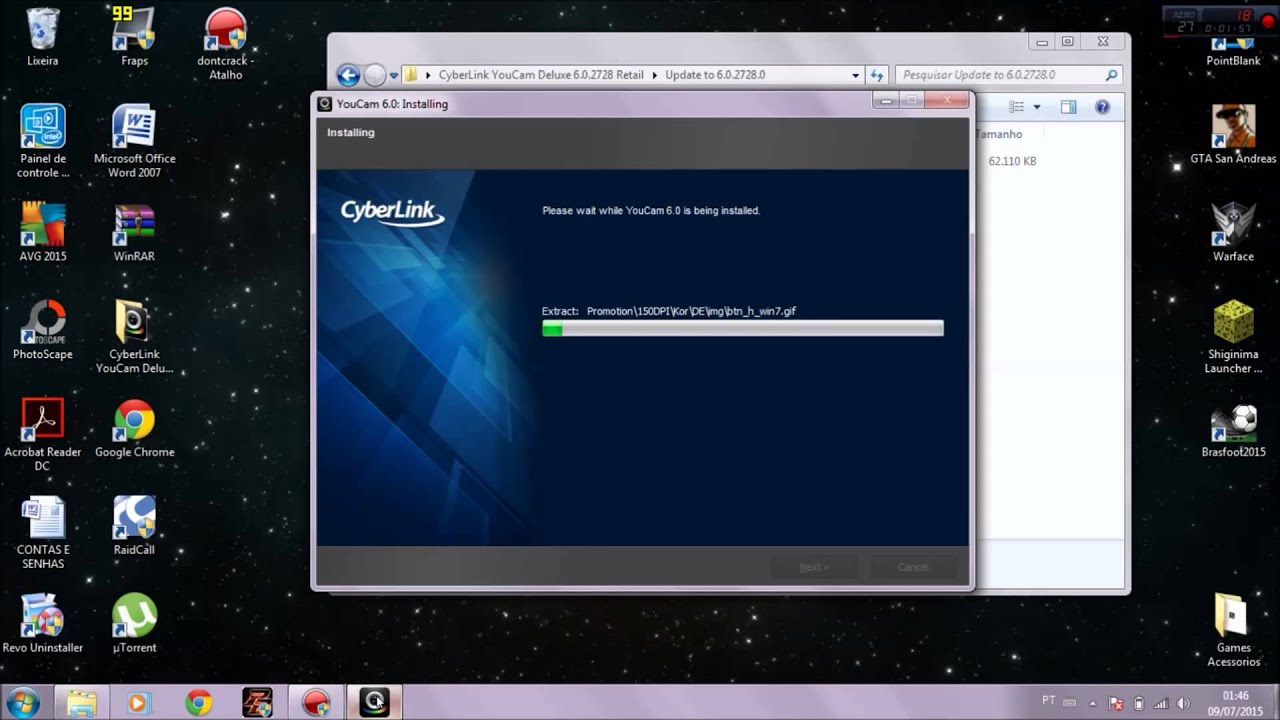1280x720 pixels.
Task: Open the CONTAS E SENHAS document
Action: point(43,533)
